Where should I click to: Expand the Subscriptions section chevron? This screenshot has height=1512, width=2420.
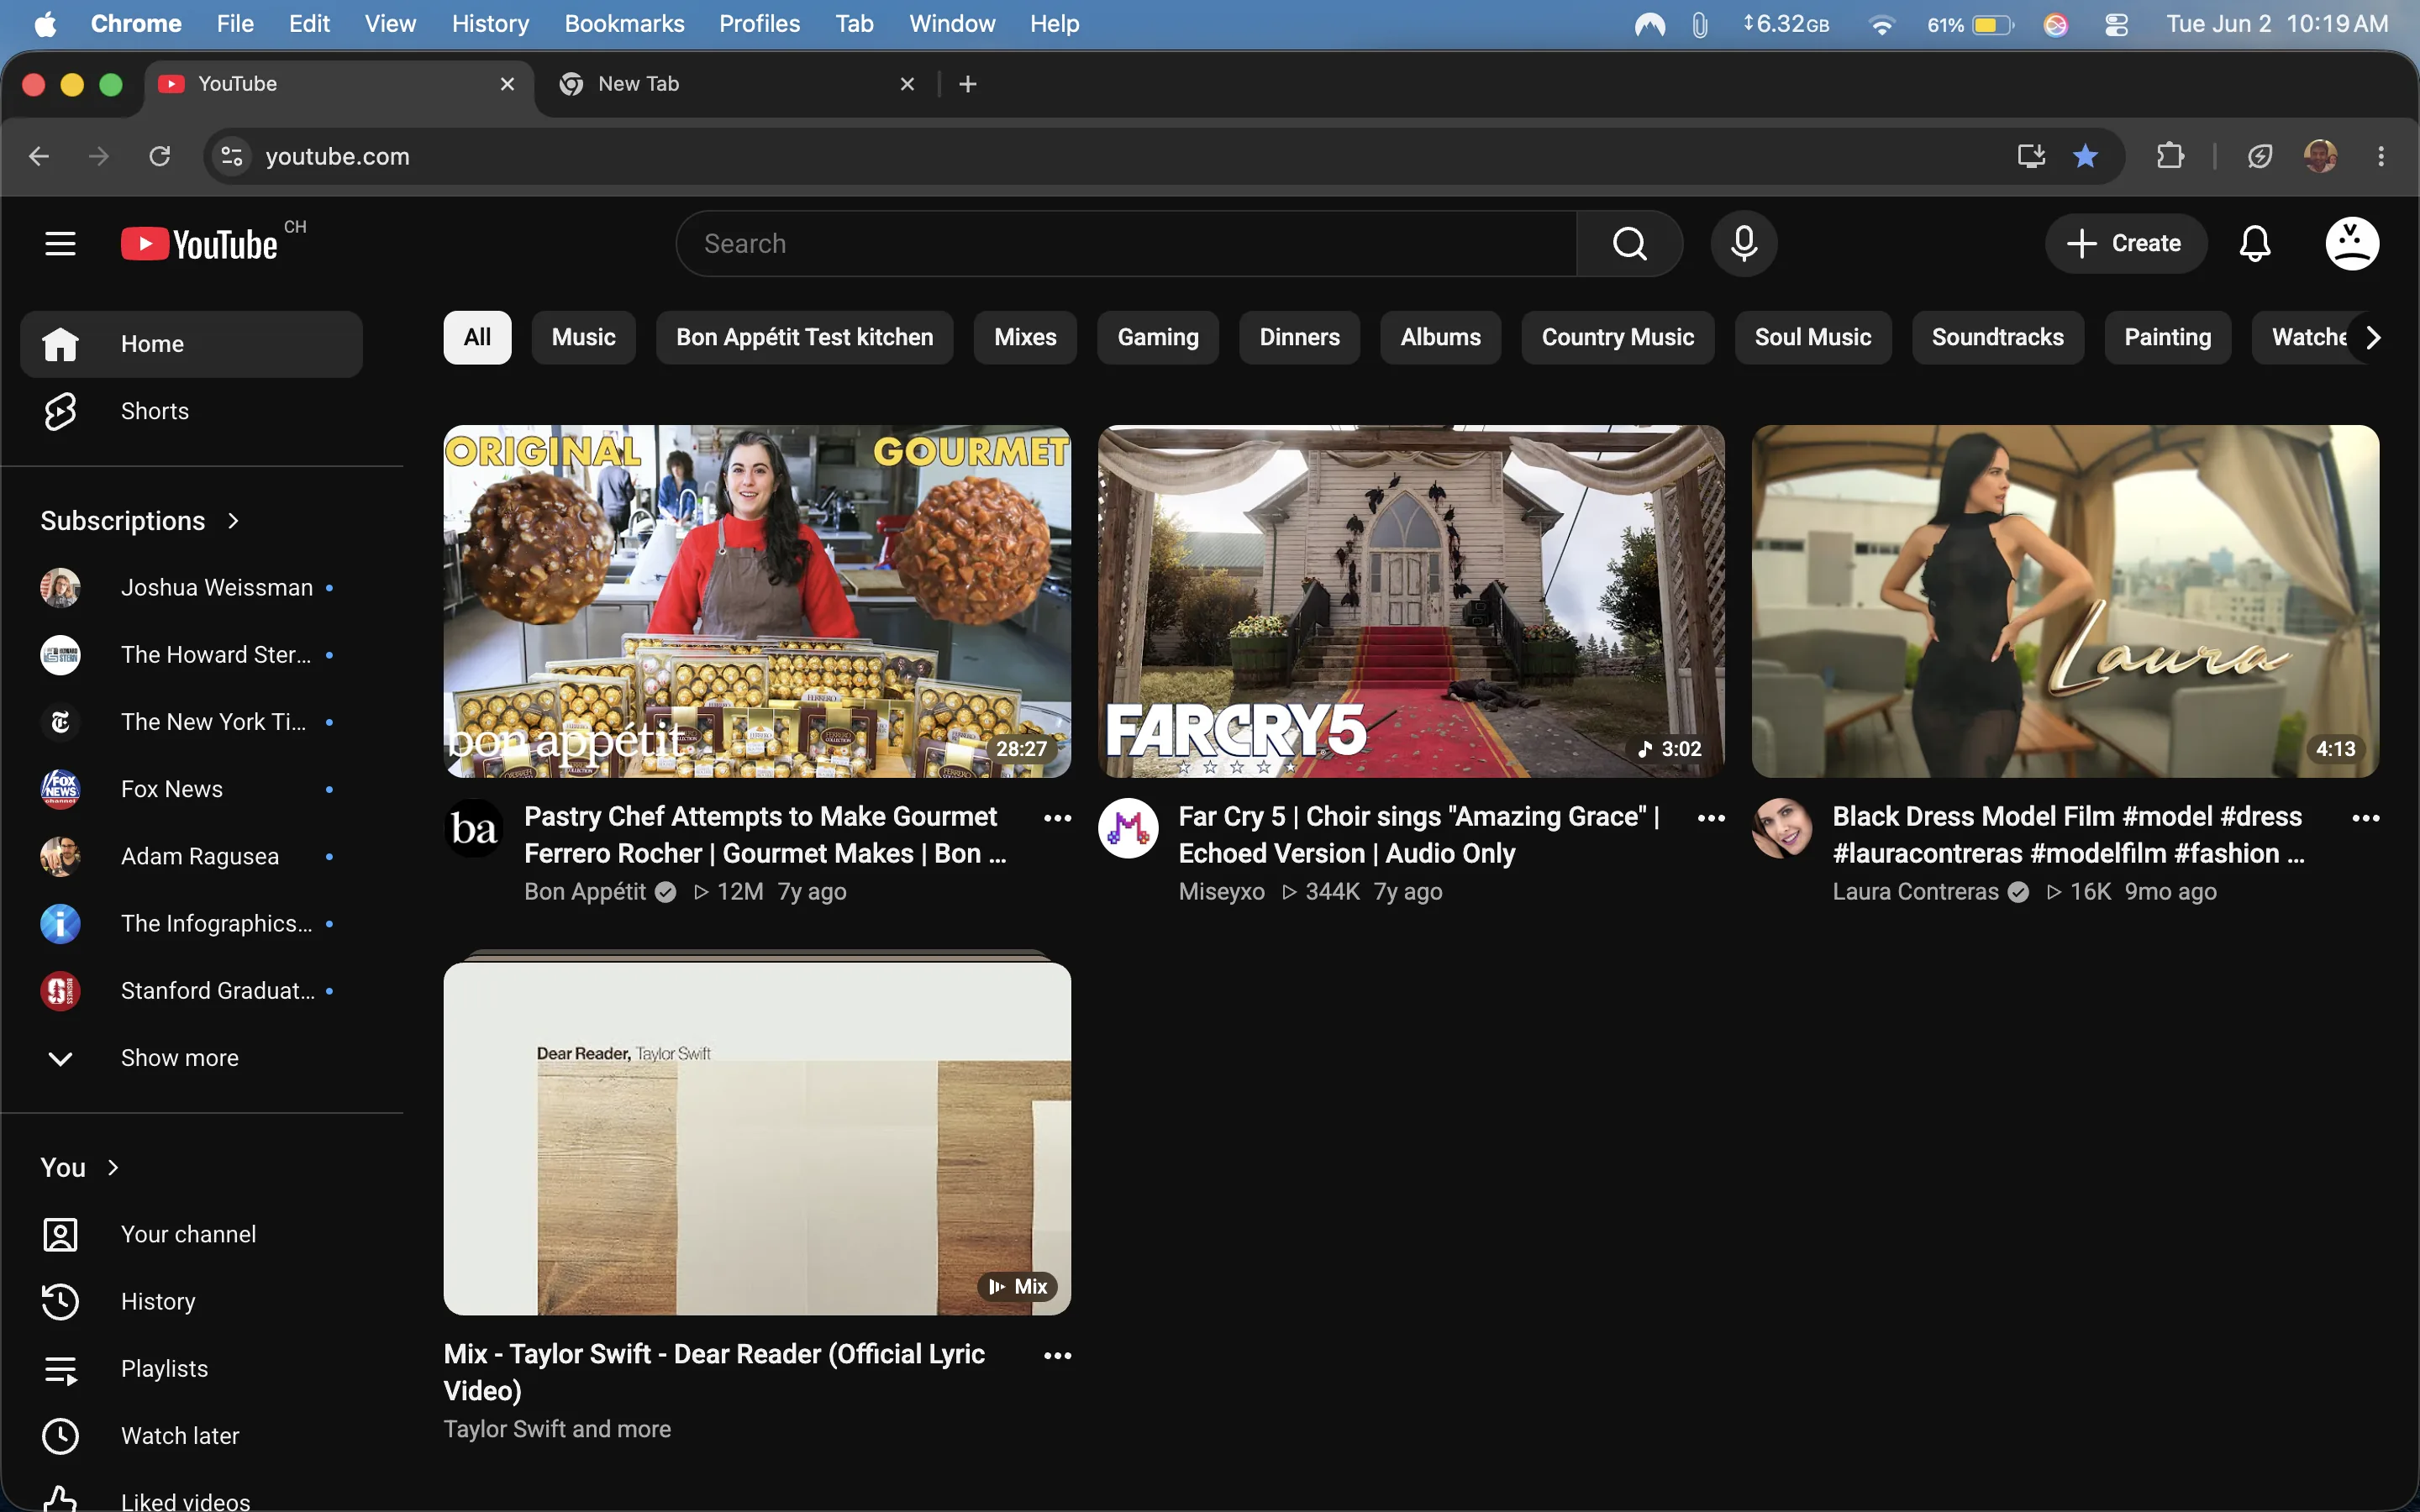233,521
